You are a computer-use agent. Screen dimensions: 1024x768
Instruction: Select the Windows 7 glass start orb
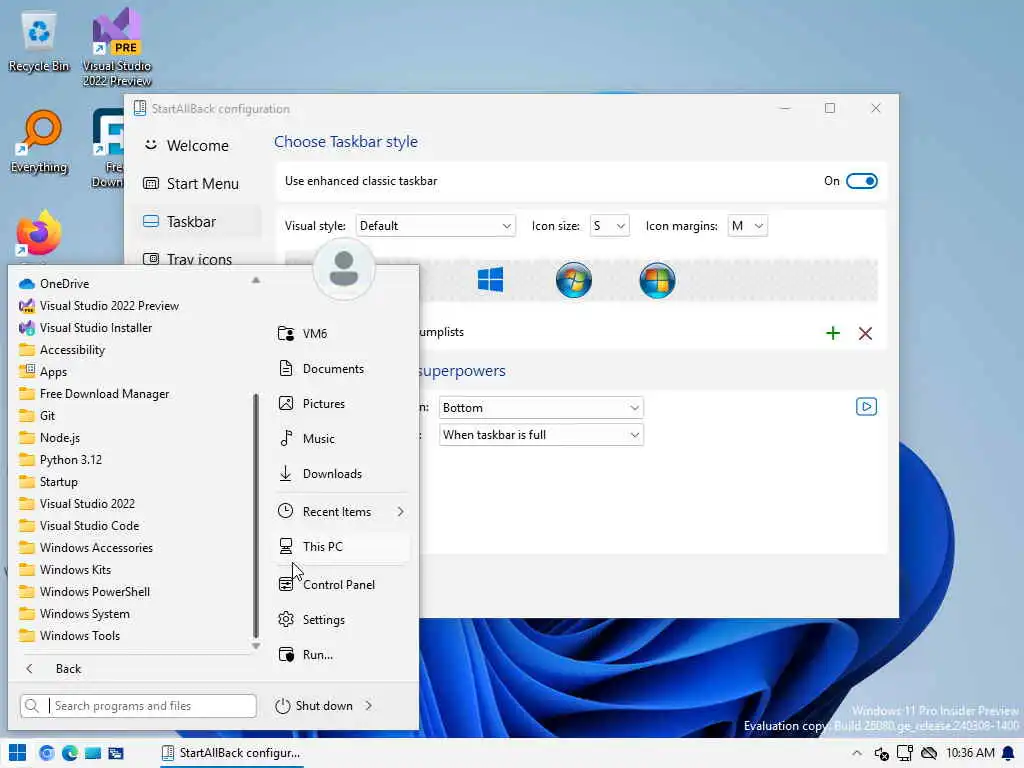pyautogui.click(x=574, y=280)
